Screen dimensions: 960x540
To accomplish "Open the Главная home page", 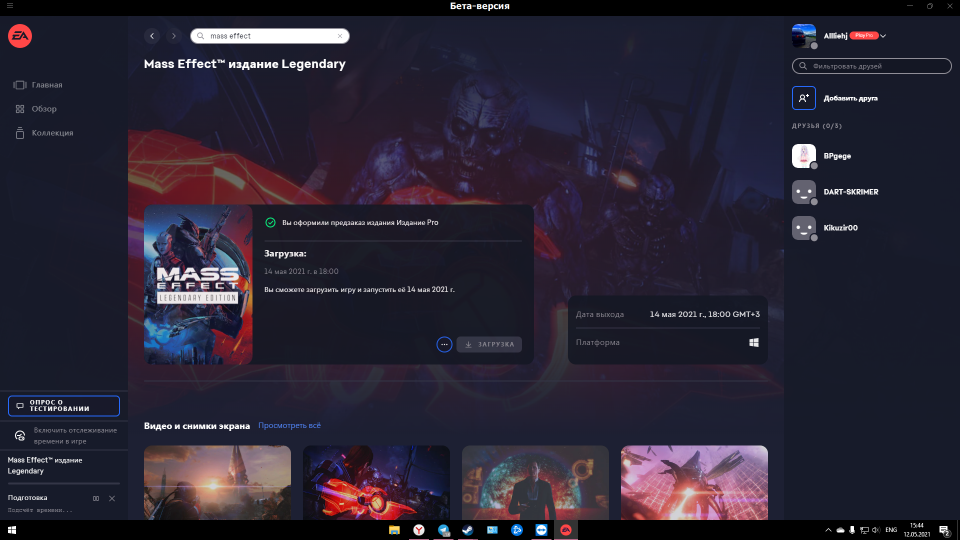I will (x=38, y=84).
